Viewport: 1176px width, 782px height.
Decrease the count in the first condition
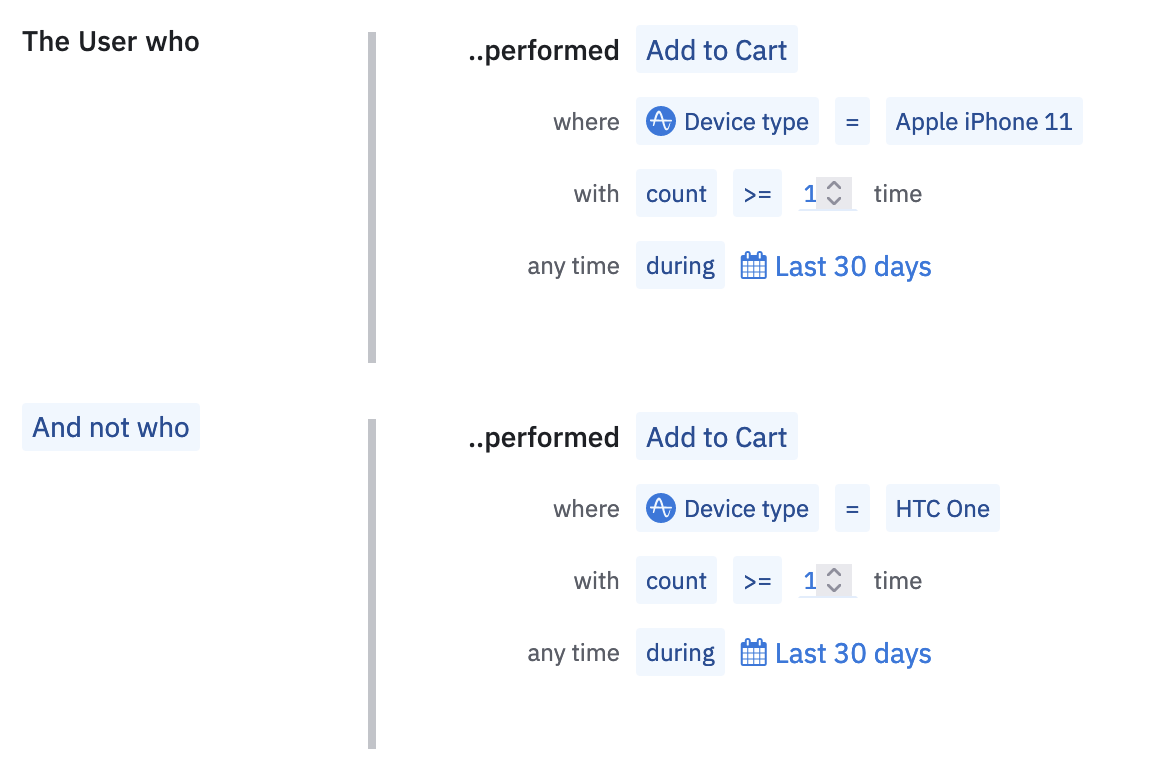point(835,201)
